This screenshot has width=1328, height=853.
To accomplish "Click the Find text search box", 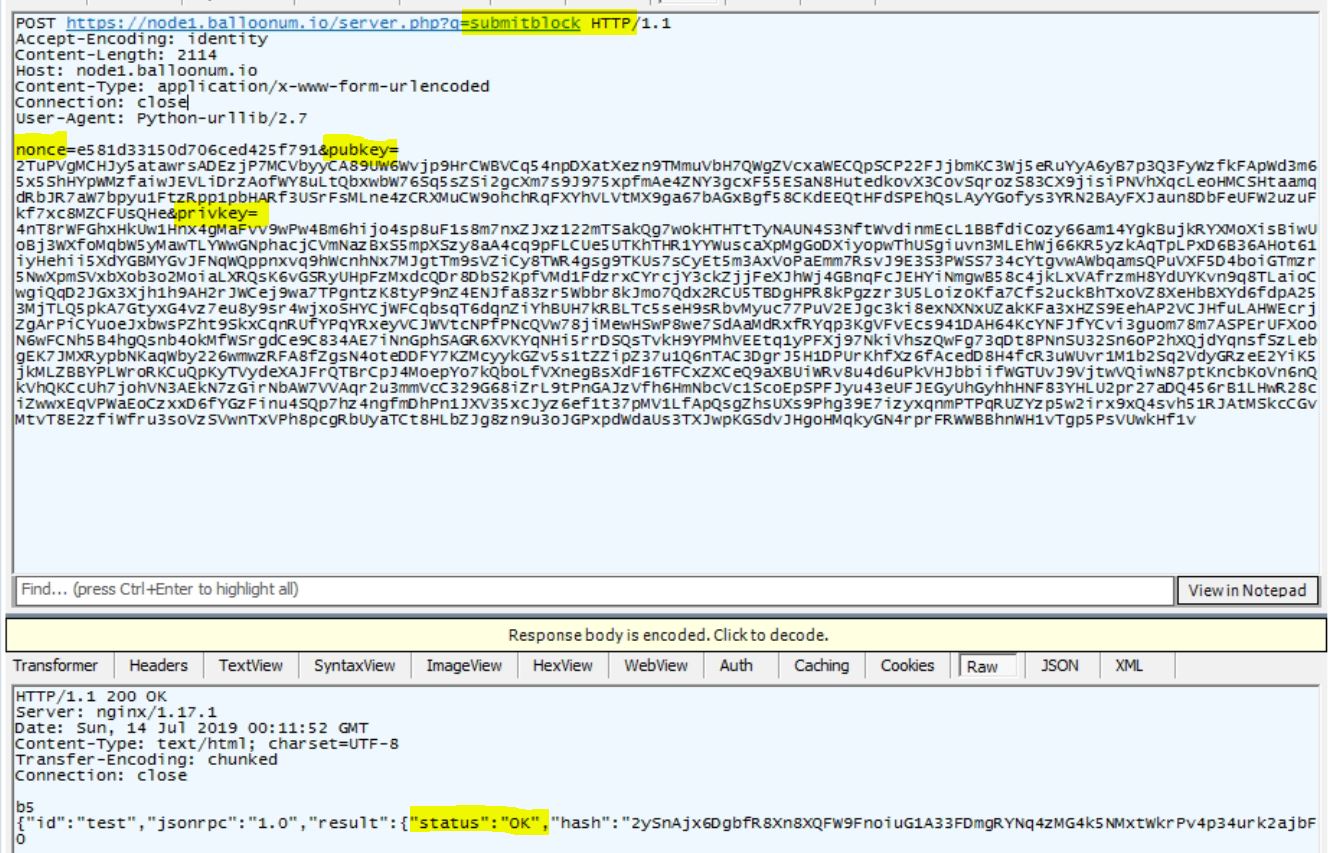I will [x=594, y=589].
